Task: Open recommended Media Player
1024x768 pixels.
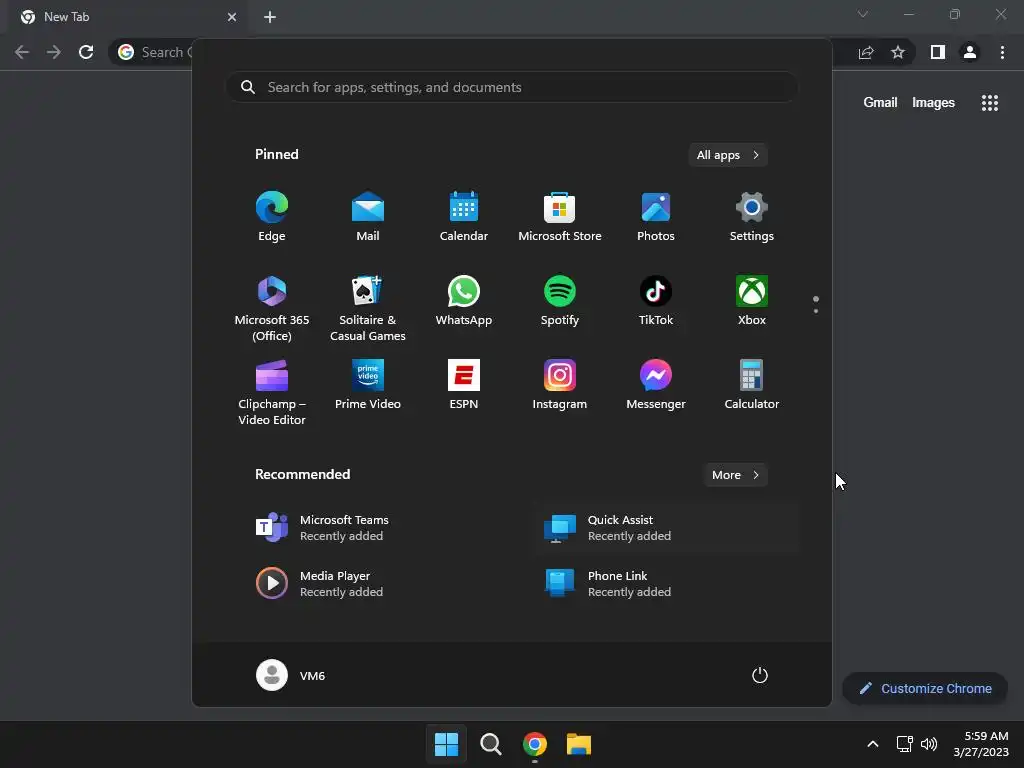Action: tap(381, 584)
